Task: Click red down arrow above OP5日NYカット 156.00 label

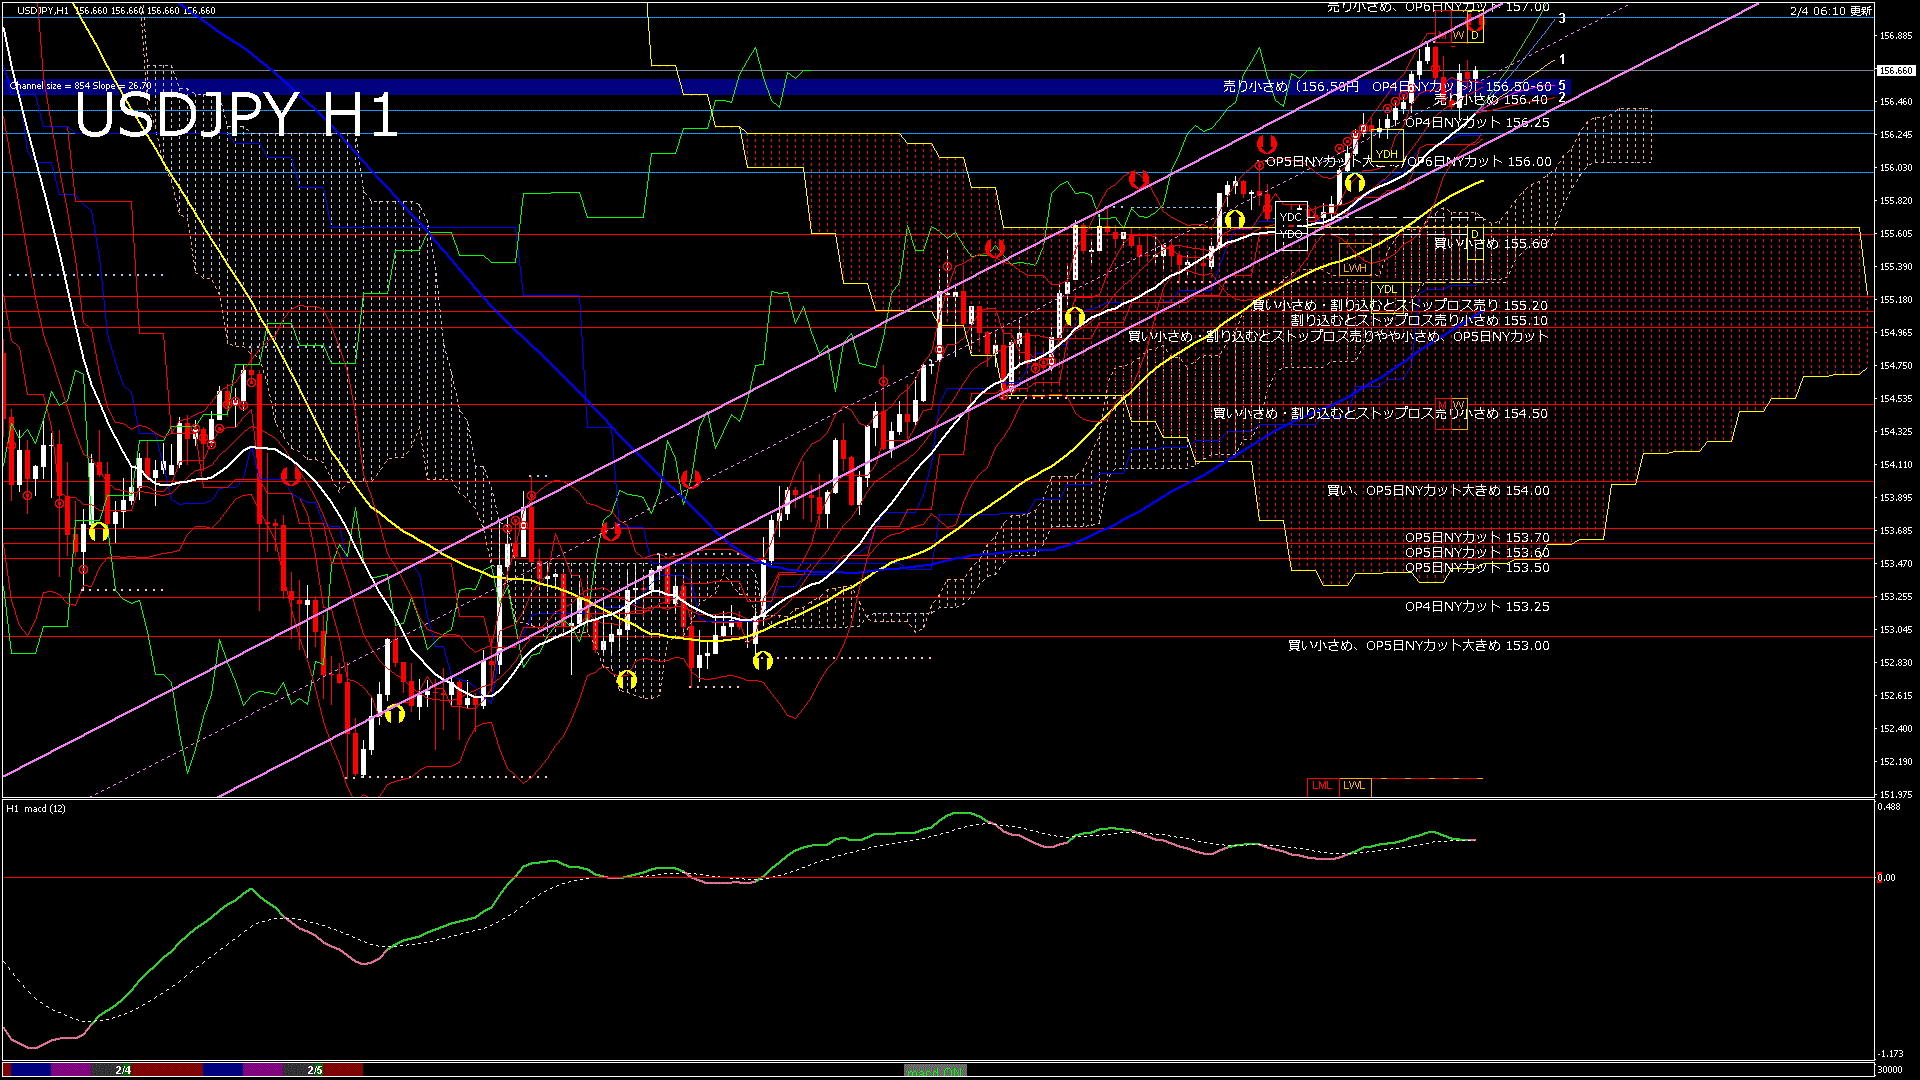Action: click(x=1266, y=145)
